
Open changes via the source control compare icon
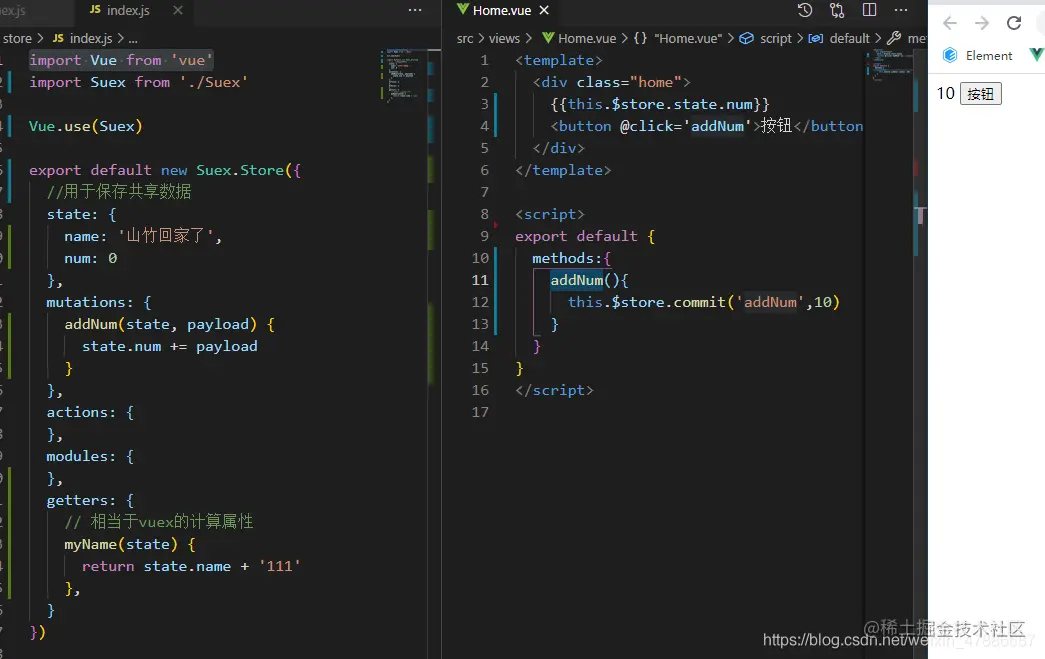[x=837, y=10]
